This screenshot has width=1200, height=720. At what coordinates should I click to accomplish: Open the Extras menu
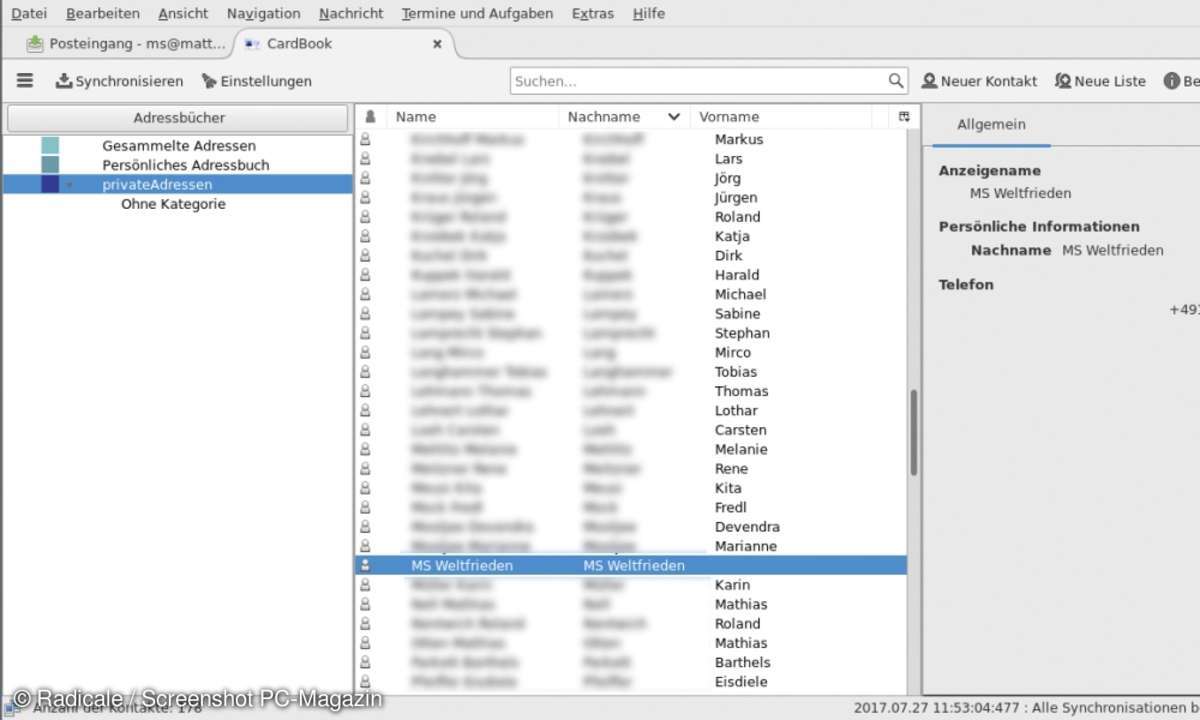point(593,13)
